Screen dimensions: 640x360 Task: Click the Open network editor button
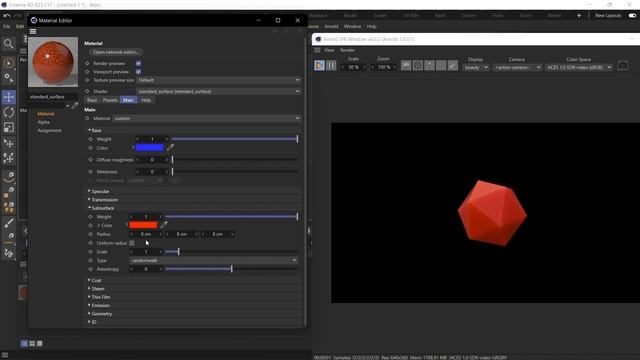[x=116, y=52]
